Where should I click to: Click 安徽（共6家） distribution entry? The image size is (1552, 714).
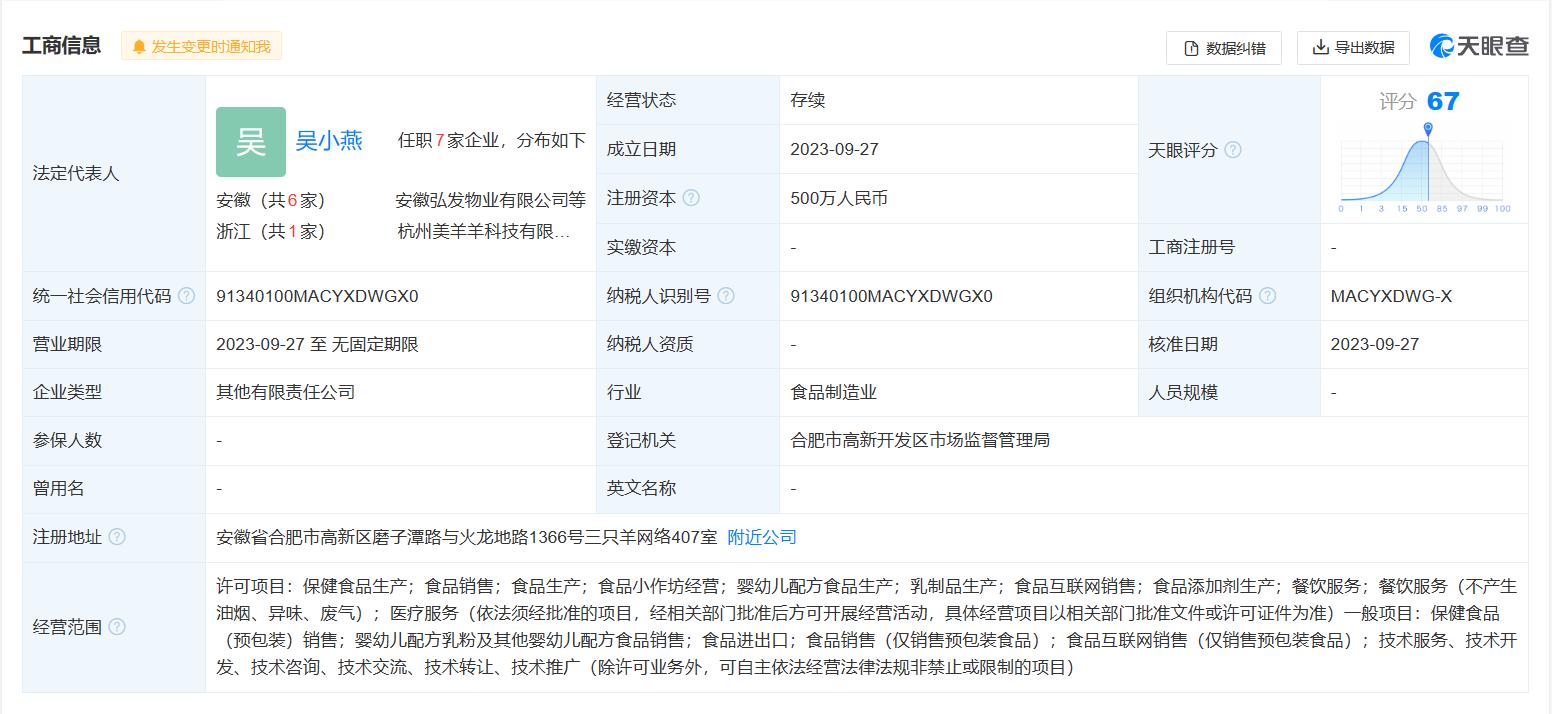click(271, 200)
